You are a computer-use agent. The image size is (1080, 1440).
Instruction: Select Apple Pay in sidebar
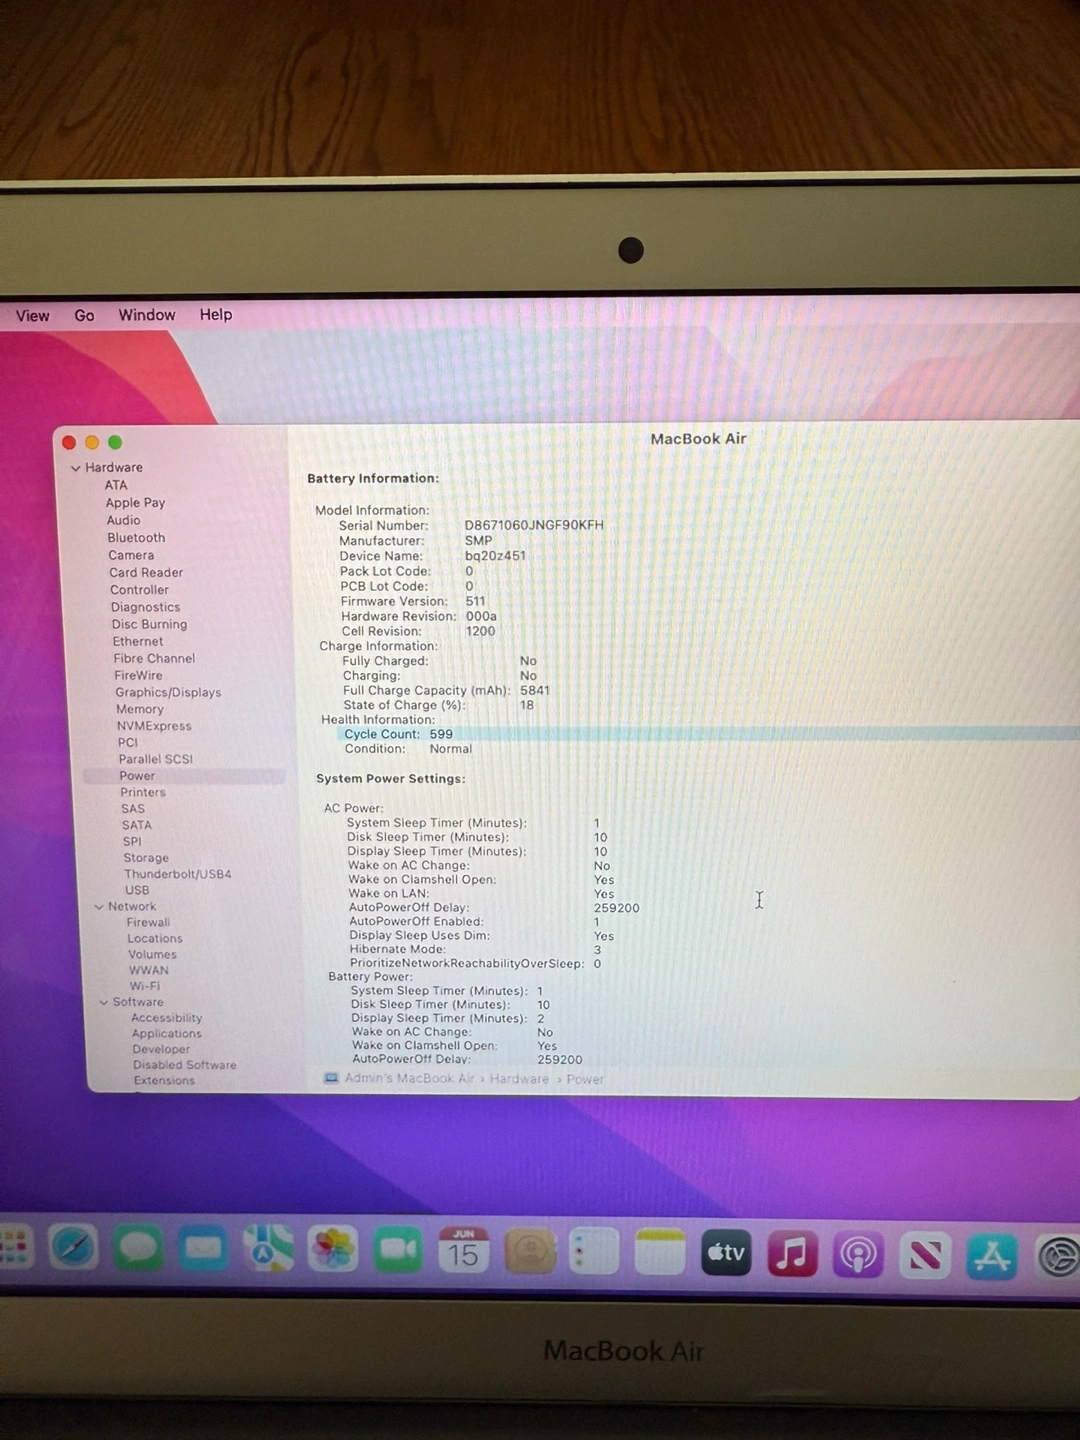click(135, 503)
